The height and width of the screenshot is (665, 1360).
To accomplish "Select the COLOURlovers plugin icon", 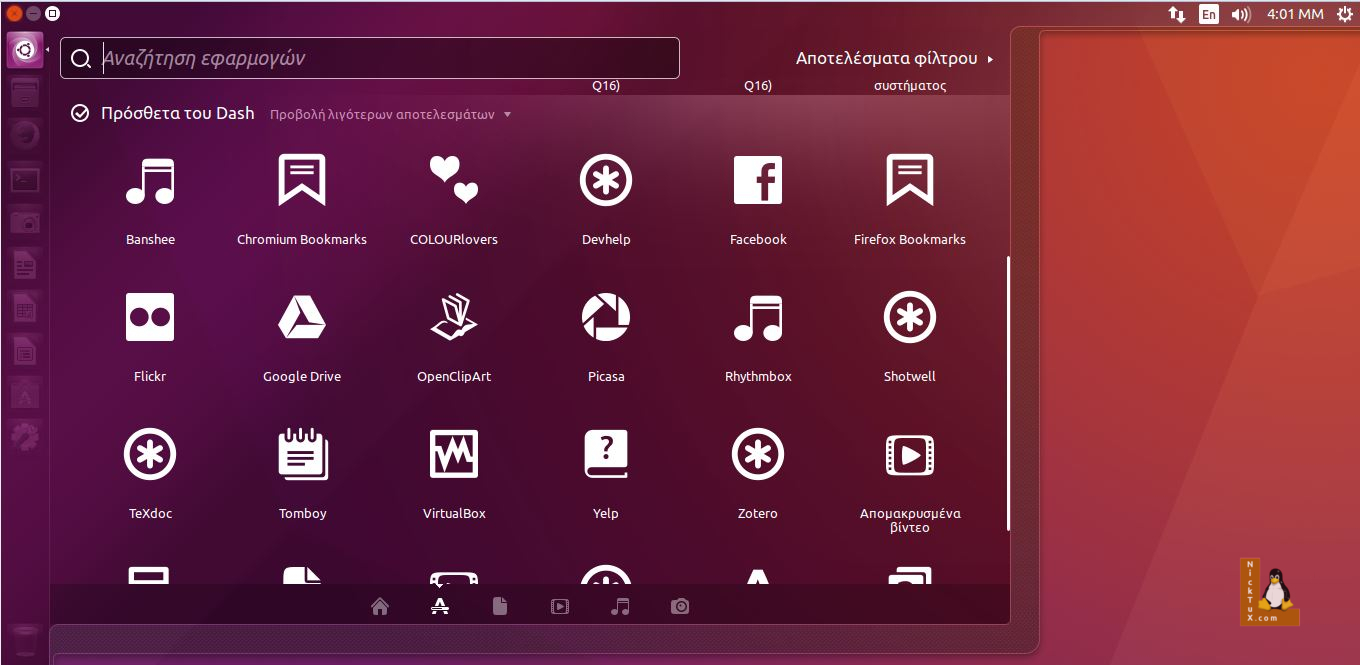I will [x=454, y=182].
